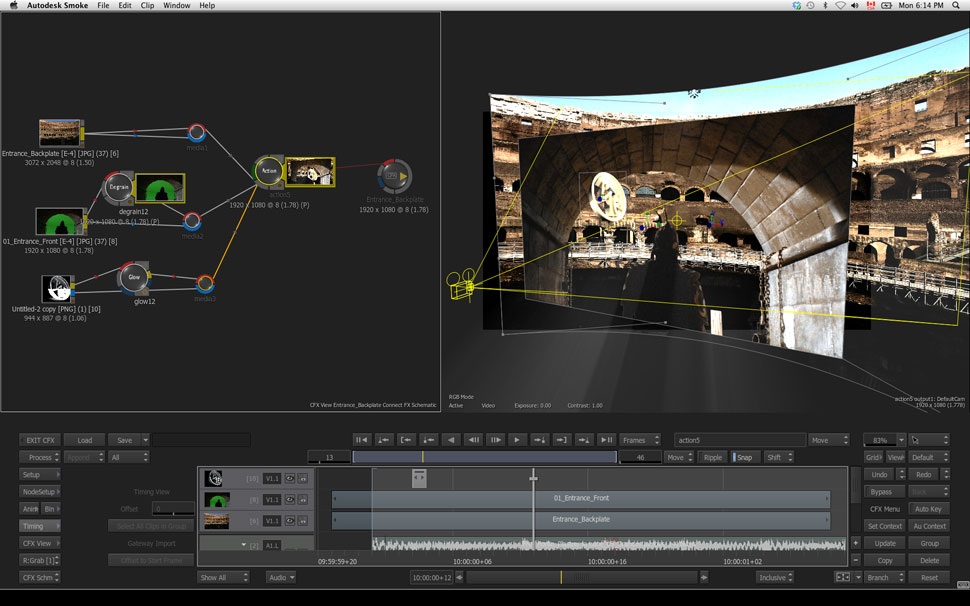Toggle visibility eye on the top V1.1 track

[x=290, y=479]
